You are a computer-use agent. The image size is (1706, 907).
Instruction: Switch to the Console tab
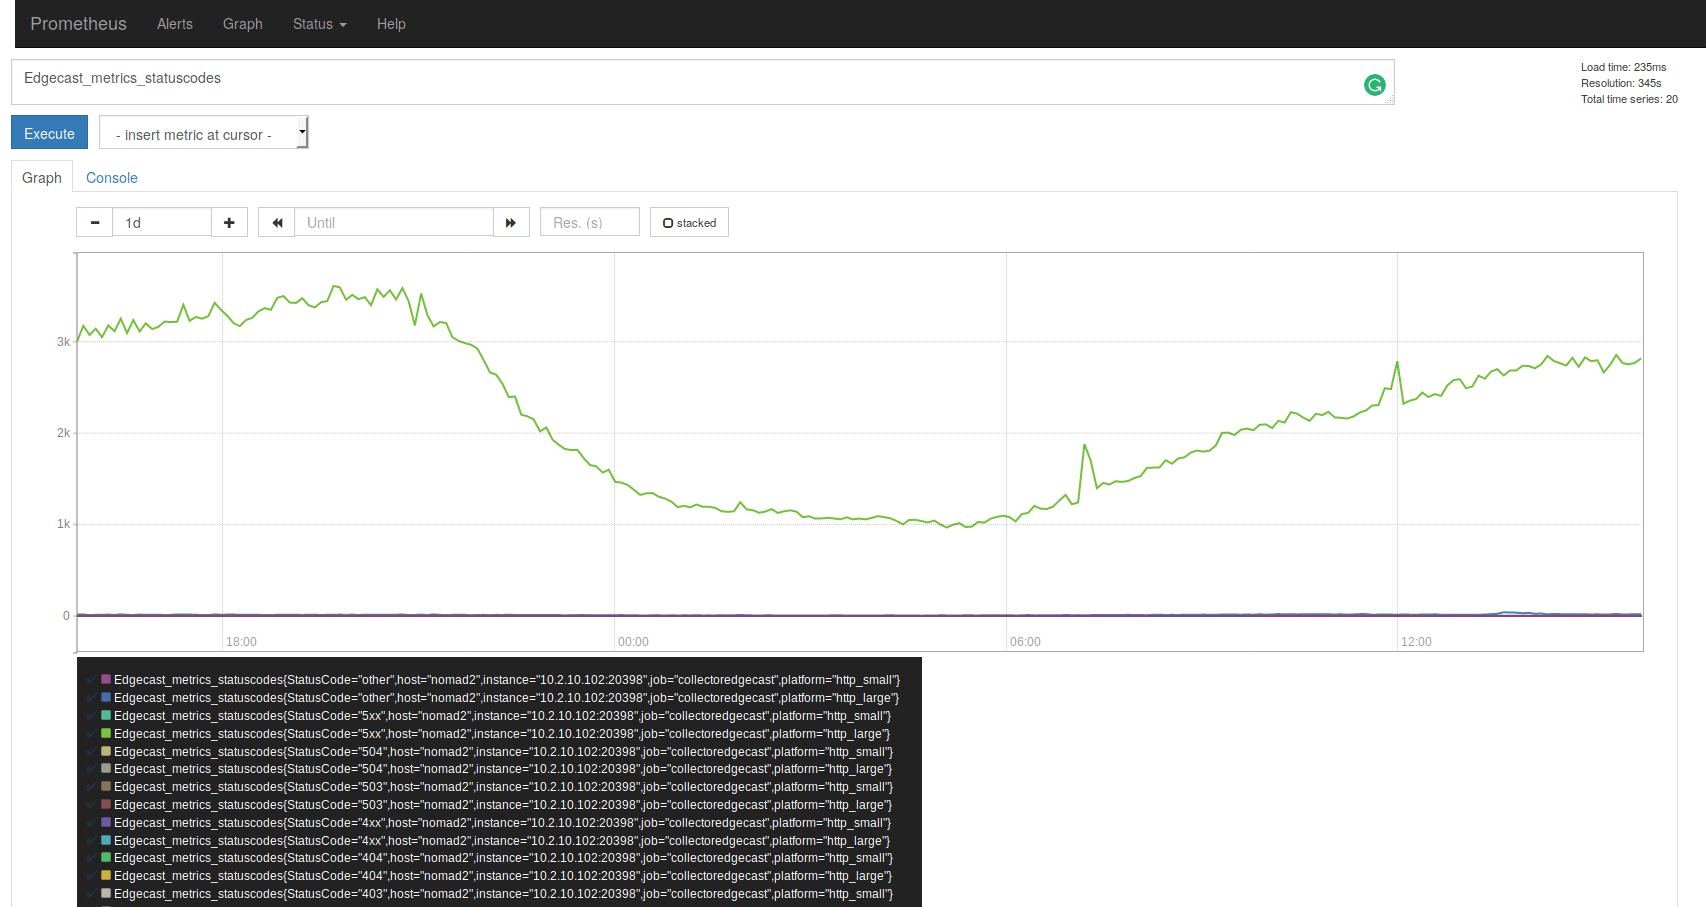click(111, 177)
